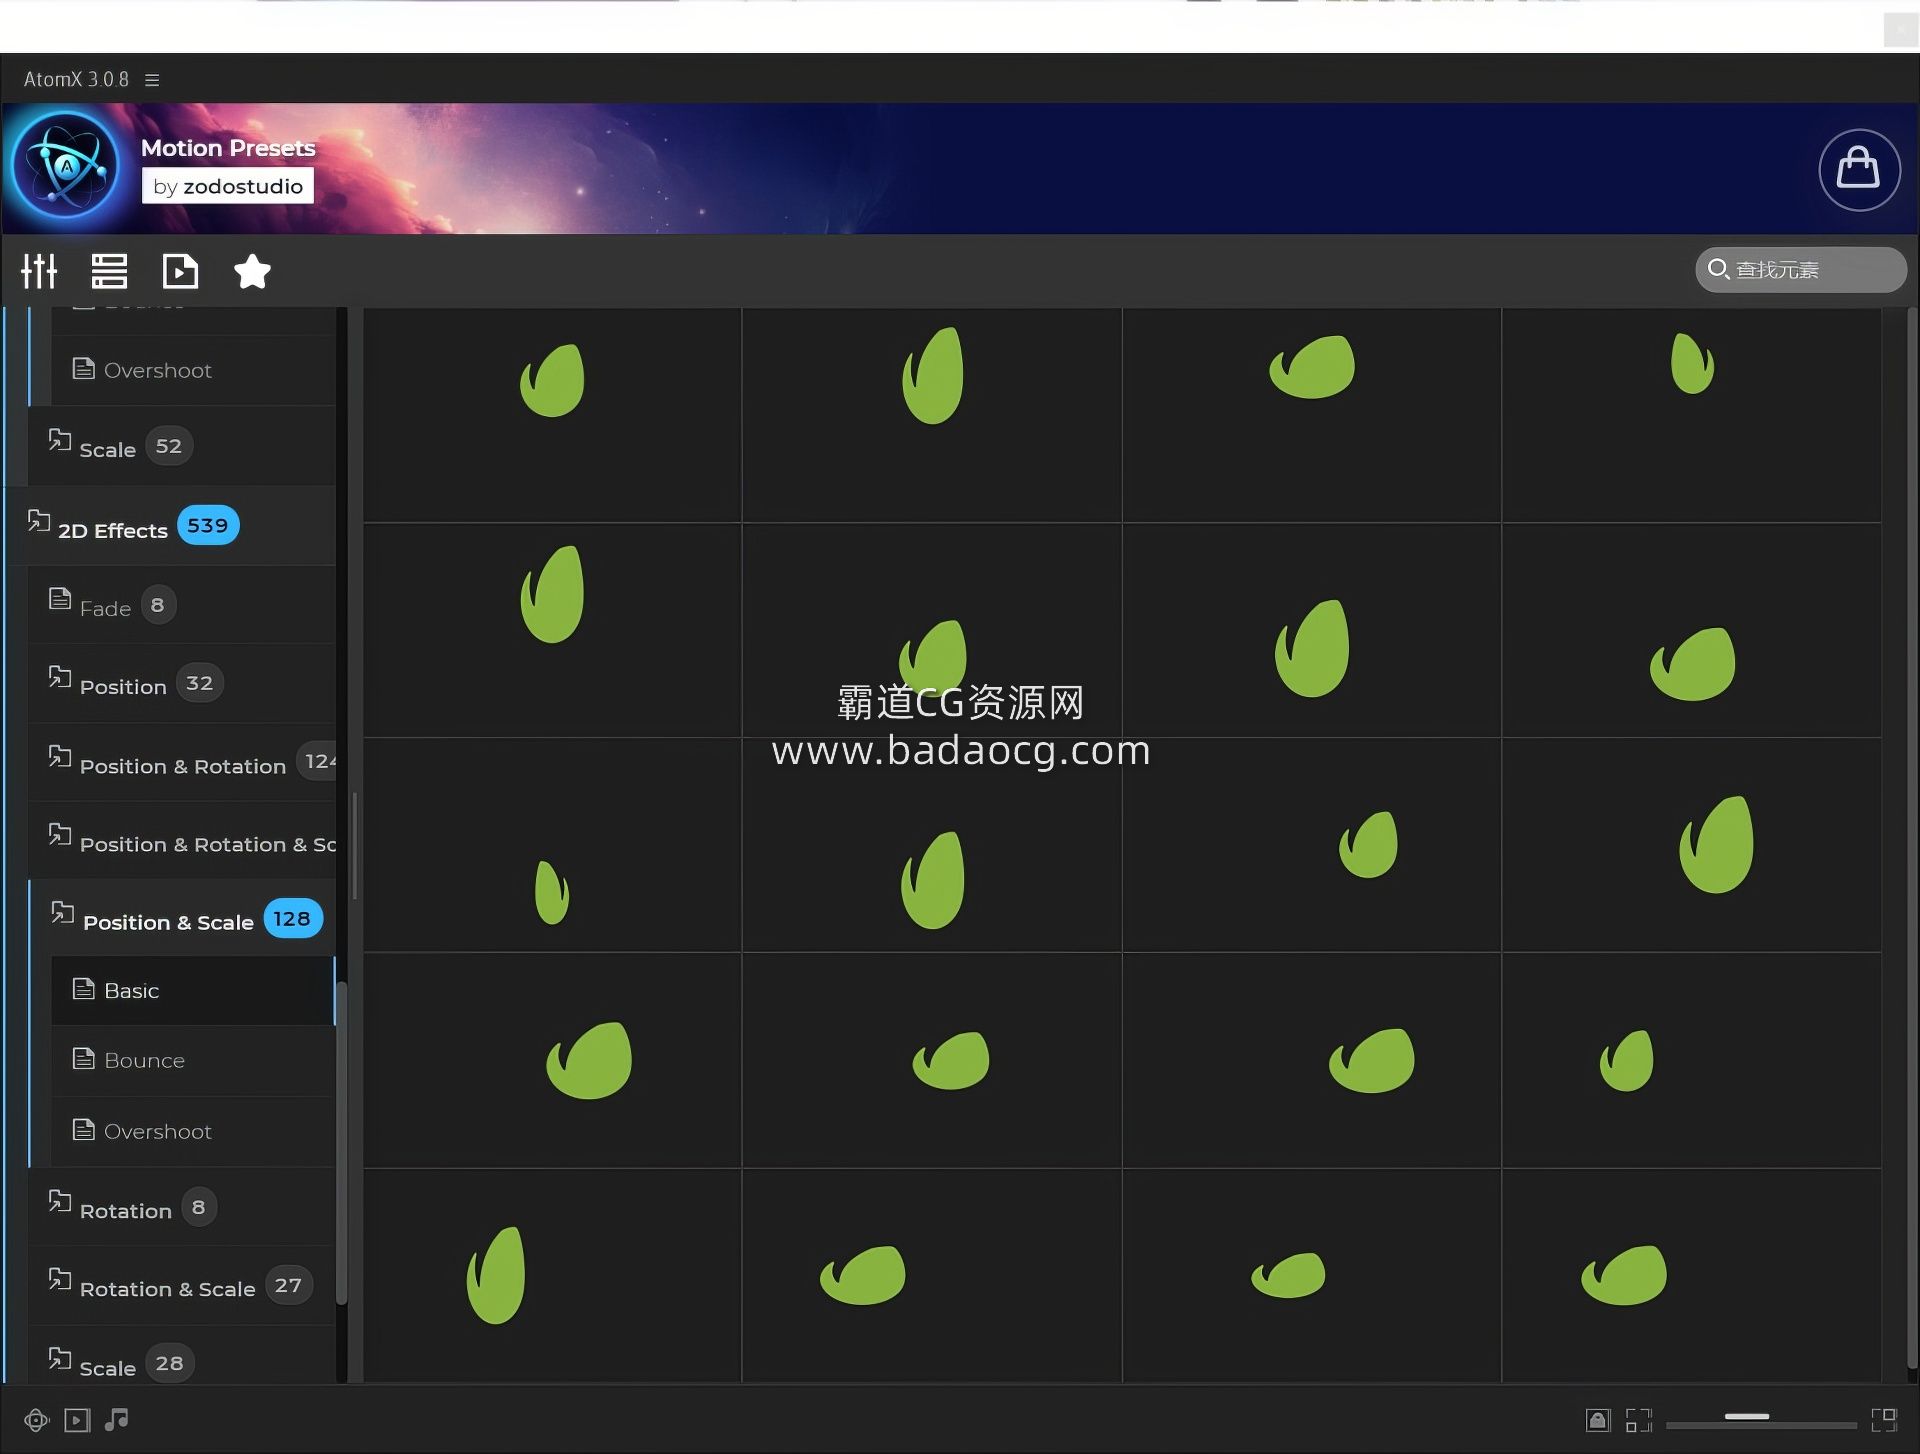1920x1454 pixels.
Task: Toggle the sound music note icon
Action: [x=117, y=1419]
